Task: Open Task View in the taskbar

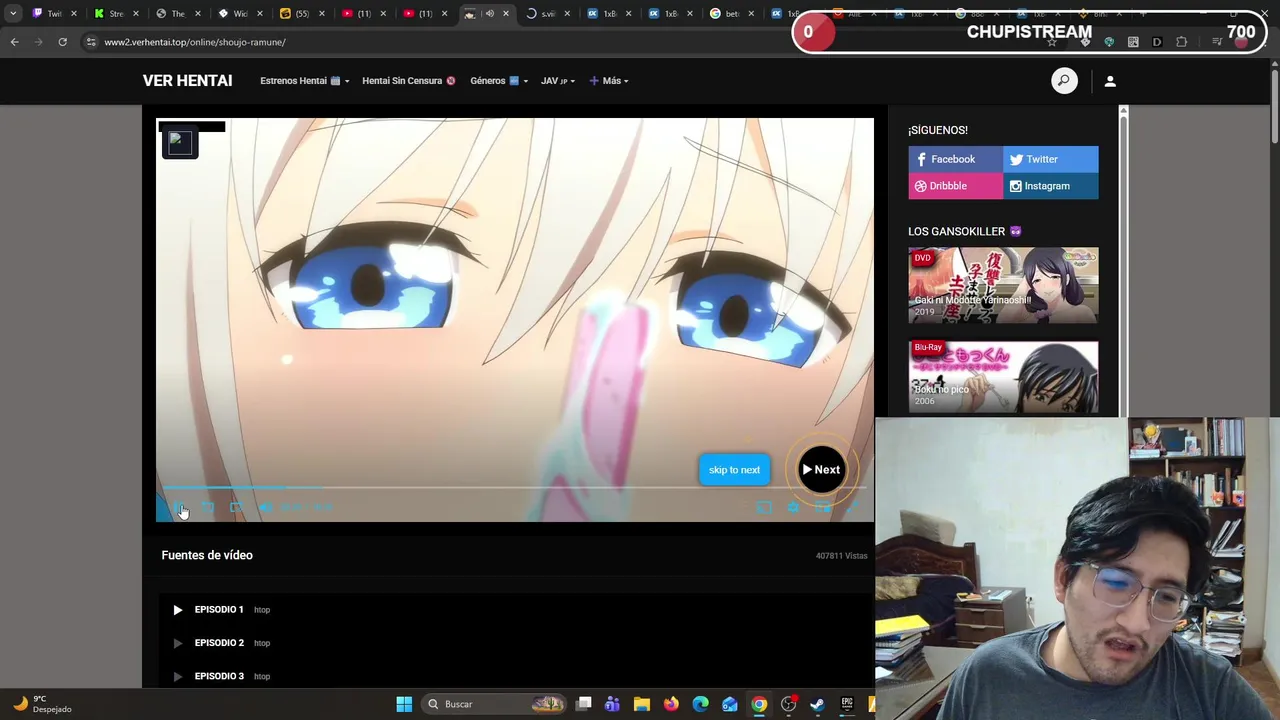Action: [584, 704]
